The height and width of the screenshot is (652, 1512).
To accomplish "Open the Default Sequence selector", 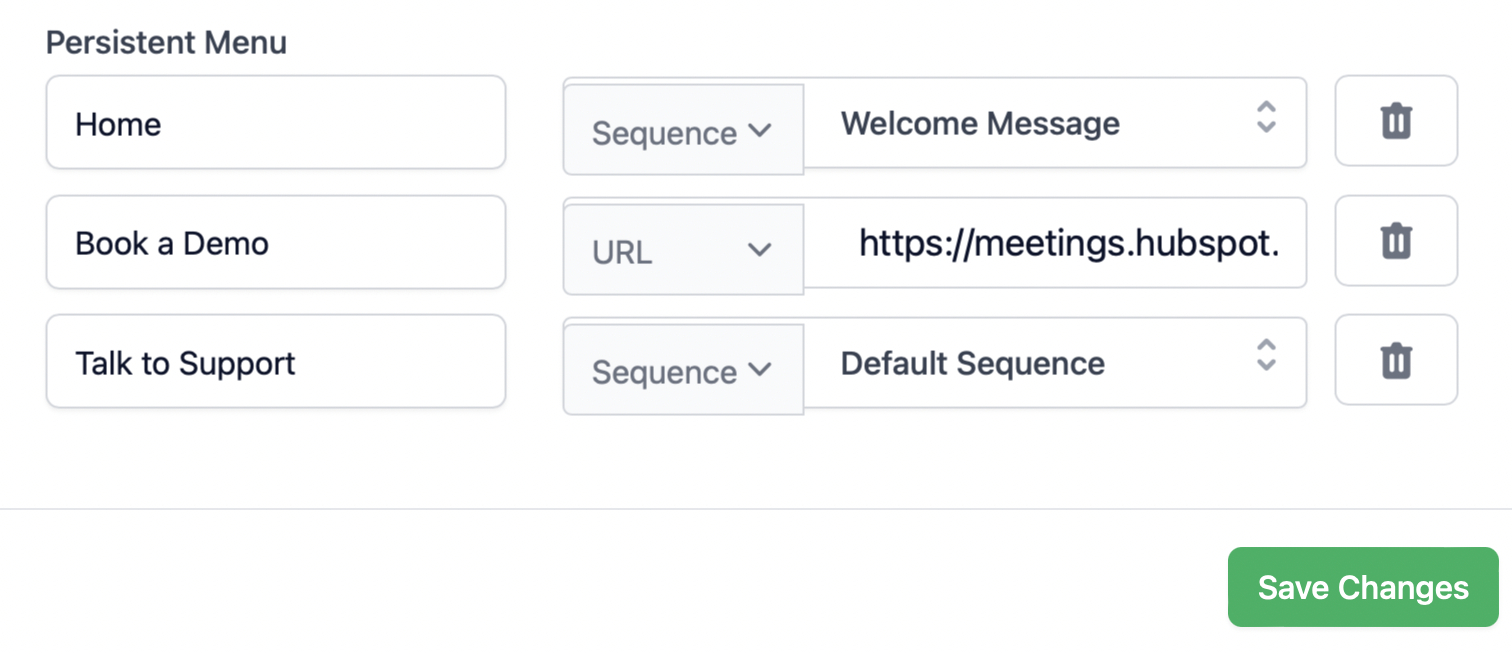I will pos(1040,363).
